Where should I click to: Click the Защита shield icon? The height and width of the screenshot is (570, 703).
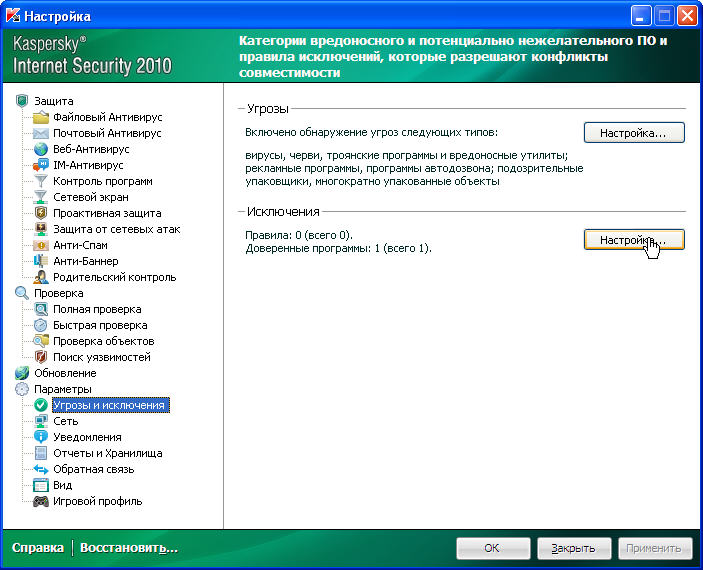(22, 101)
